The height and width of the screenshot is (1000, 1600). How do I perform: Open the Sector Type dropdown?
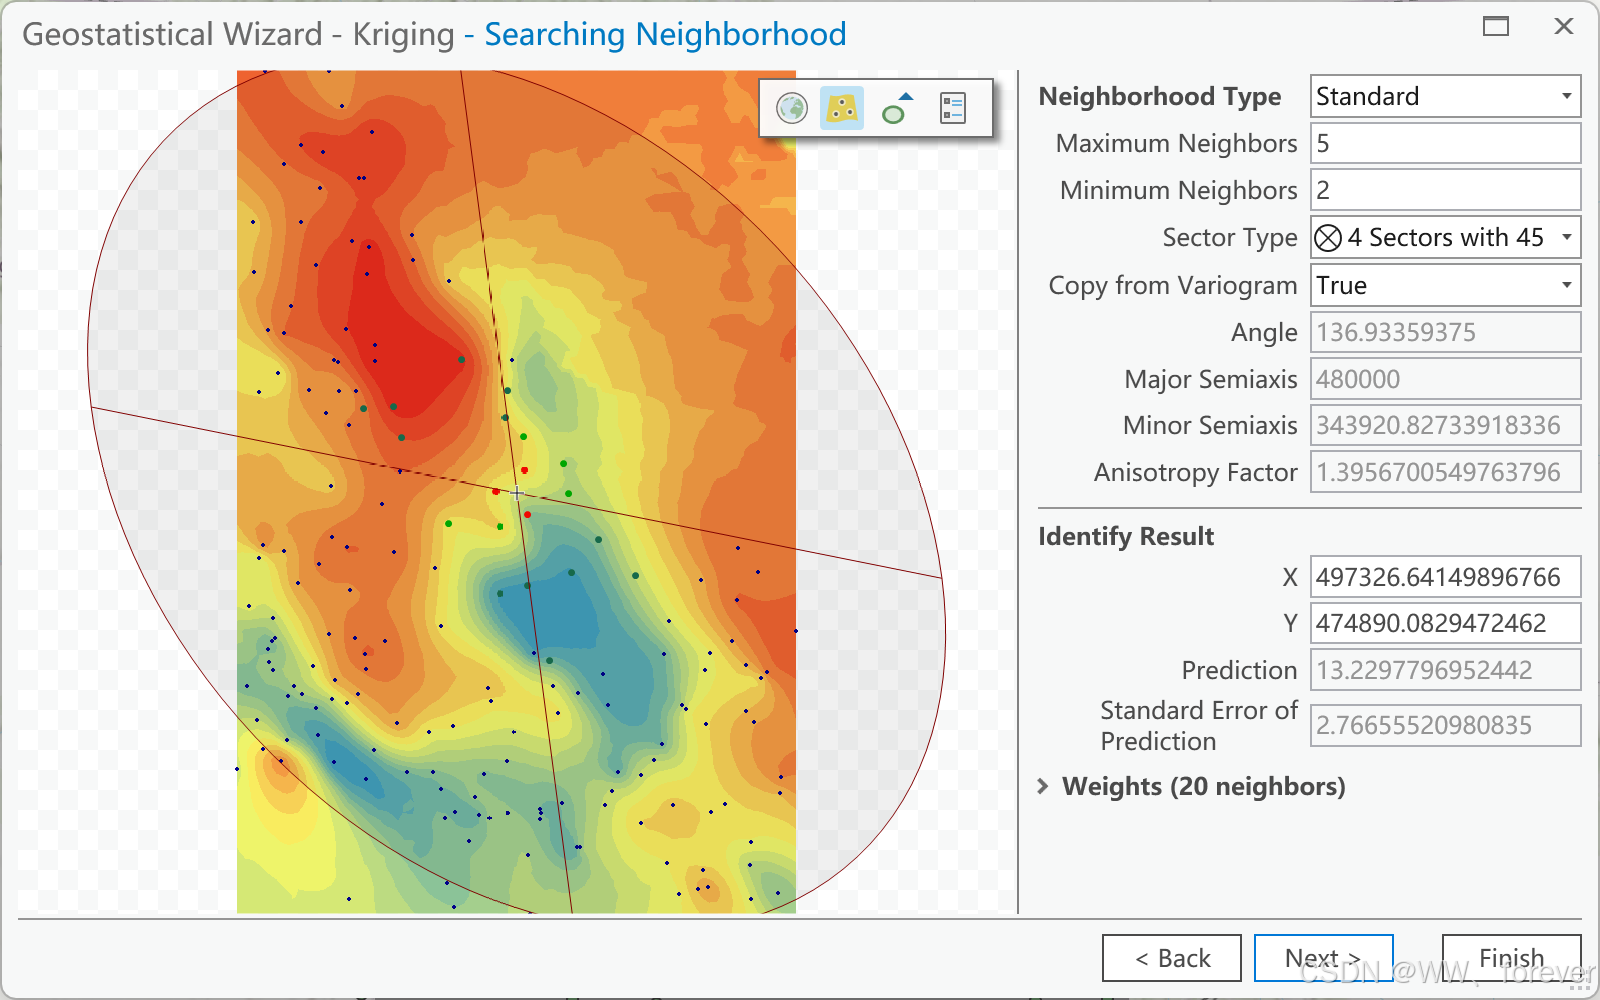pos(1445,237)
